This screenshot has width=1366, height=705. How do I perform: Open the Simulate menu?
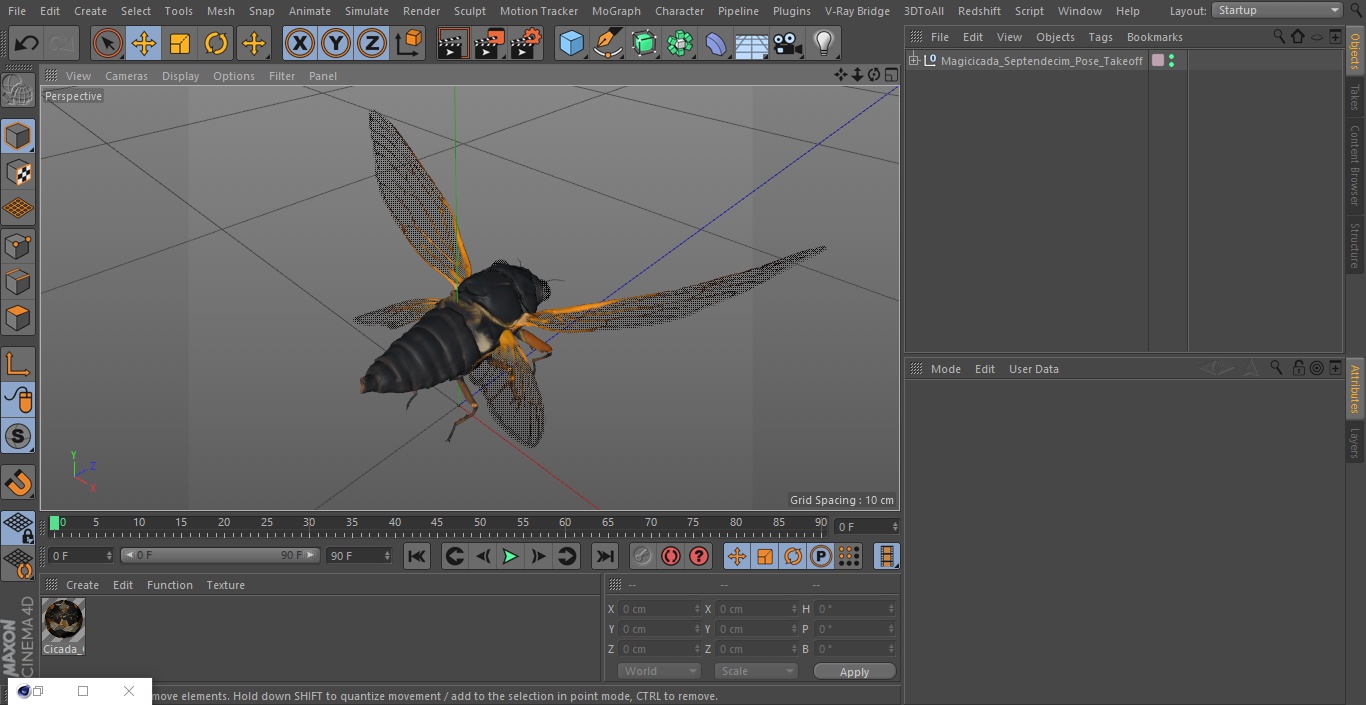coord(367,10)
